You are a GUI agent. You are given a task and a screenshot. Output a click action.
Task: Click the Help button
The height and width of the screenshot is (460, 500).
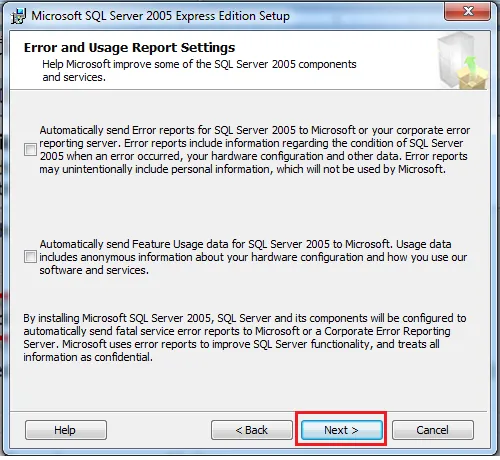[x=66, y=430]
